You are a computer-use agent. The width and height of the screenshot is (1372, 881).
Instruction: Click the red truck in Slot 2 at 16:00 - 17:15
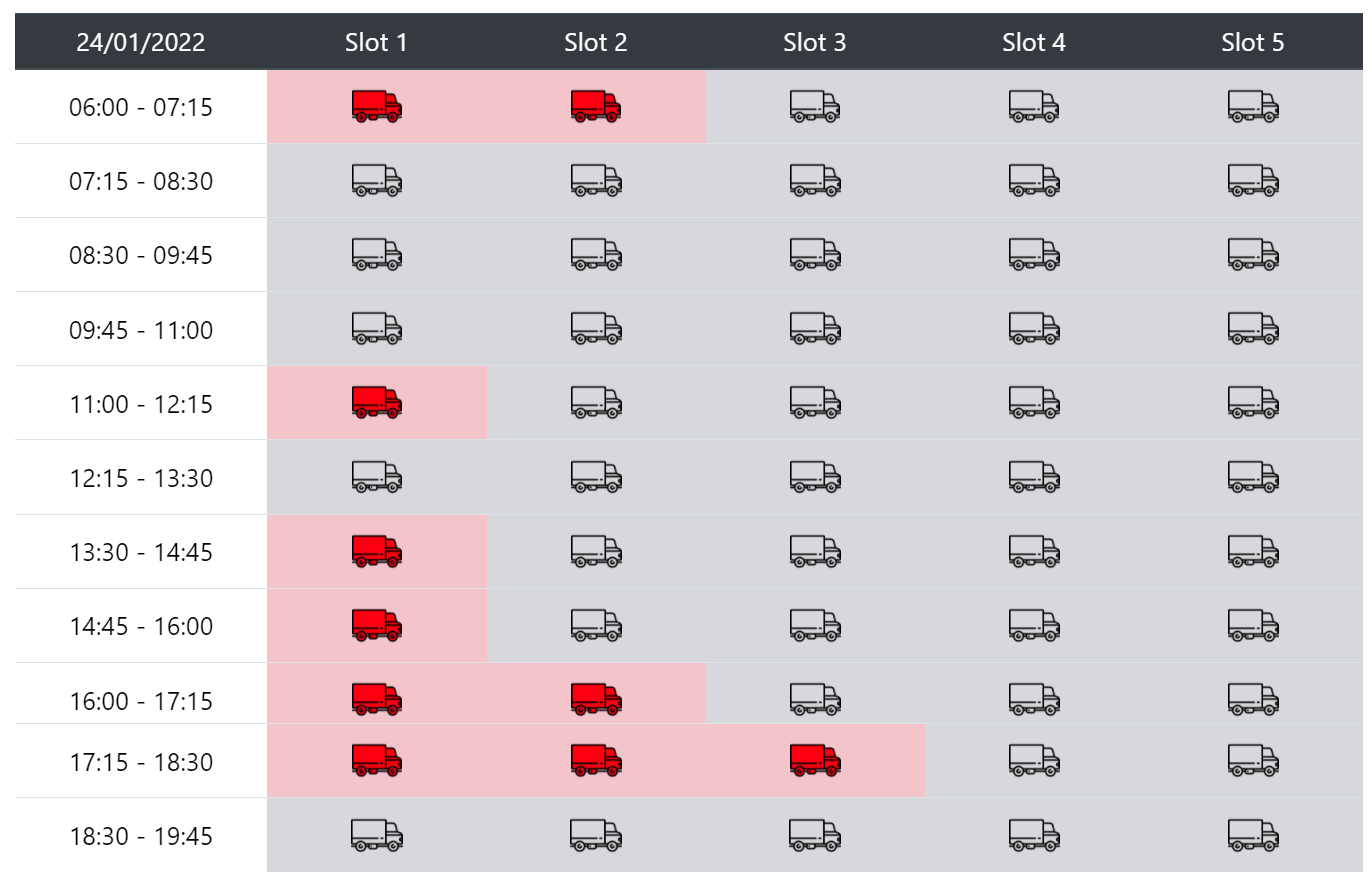[x=596, y=700]
